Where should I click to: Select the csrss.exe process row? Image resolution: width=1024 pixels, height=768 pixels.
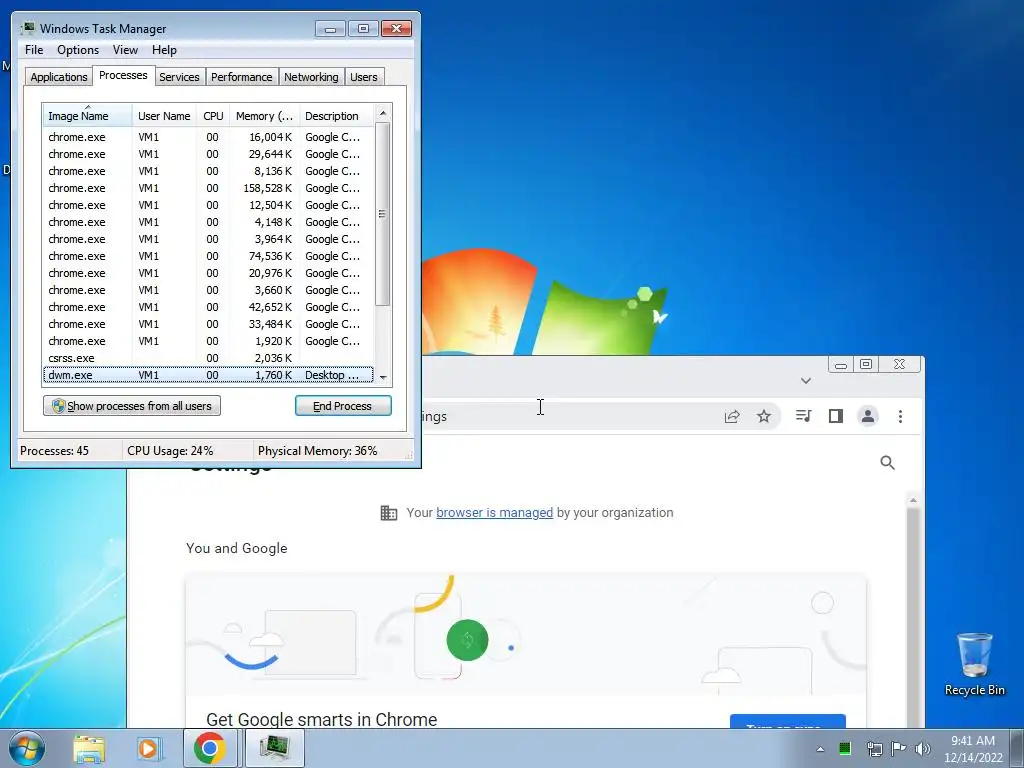coord(208,358)
